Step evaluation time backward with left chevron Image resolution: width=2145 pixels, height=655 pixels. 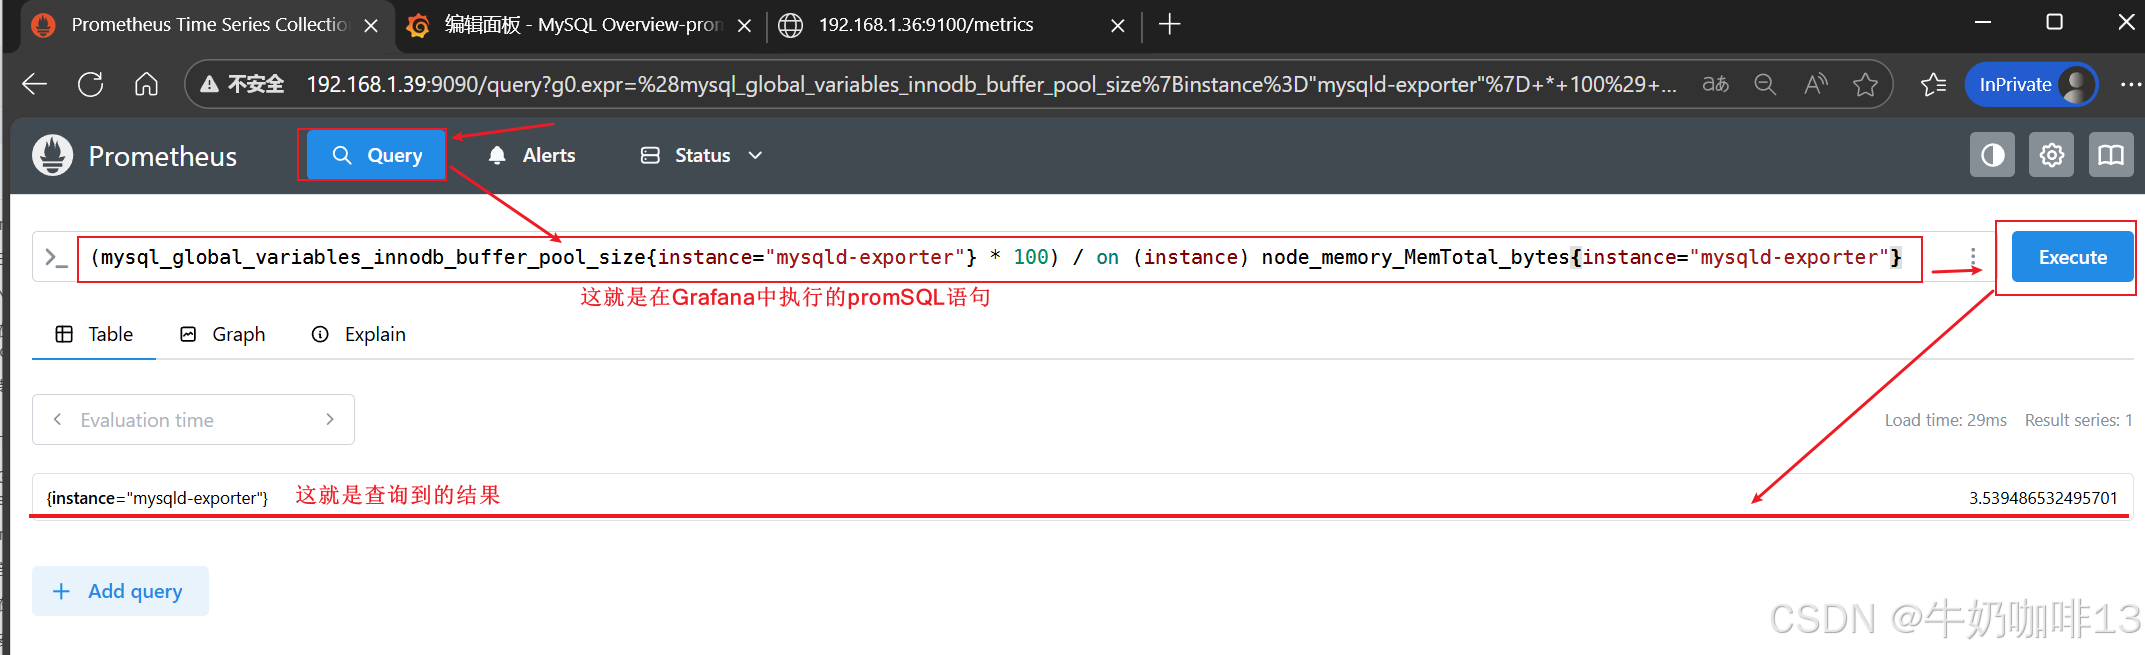(58, 420)
